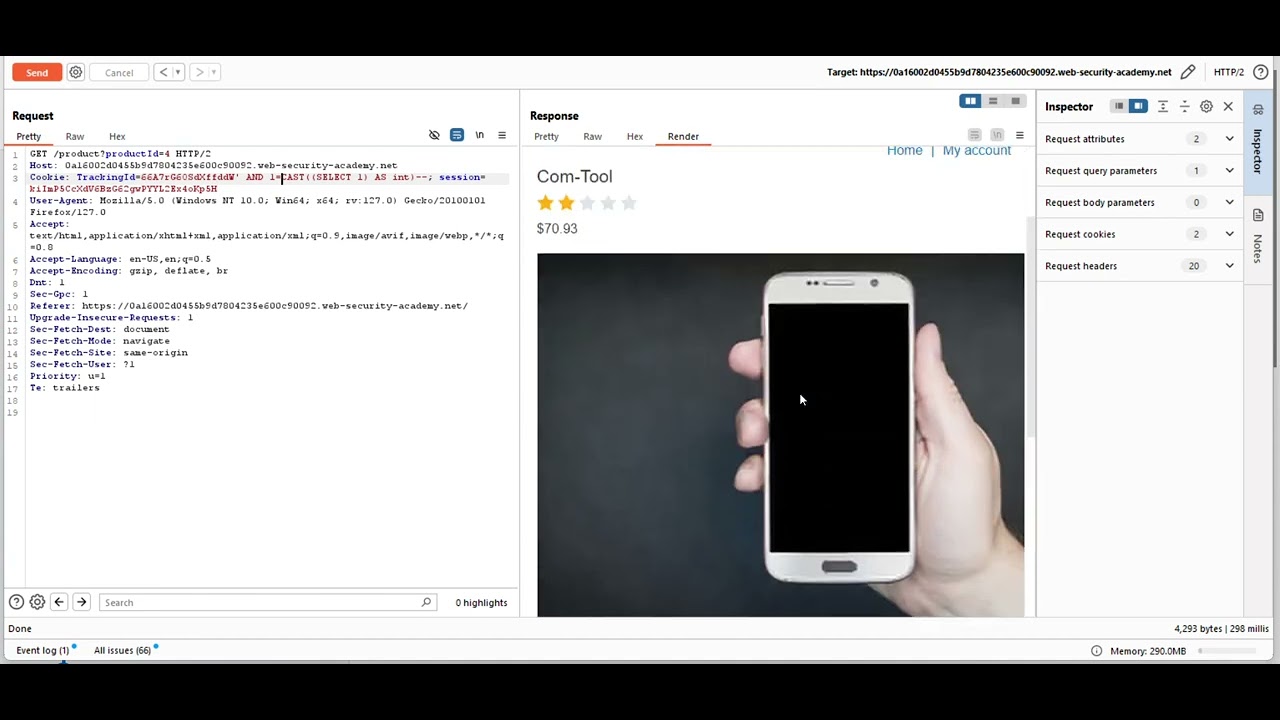Image resolution: width=1280 pixels, height=720 pixels.
Task: Click the Cancel button
Action: tap(119, 72)
